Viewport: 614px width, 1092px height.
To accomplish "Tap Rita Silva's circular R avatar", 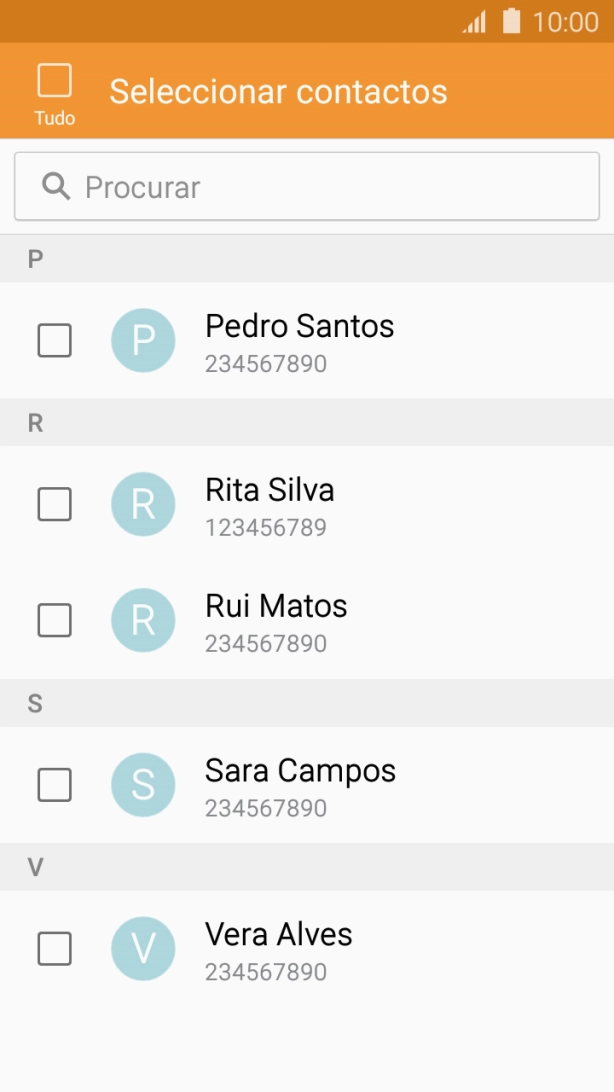I will tap(143, 505).
